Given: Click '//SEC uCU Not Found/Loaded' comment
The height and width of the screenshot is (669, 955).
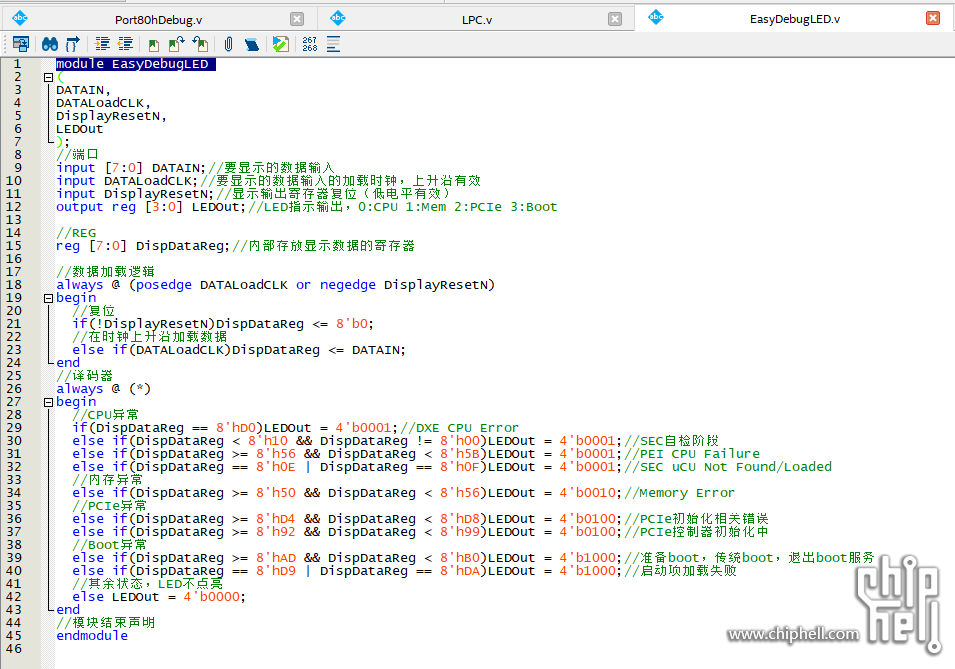Looking at the screenshot, I should 728,467.
